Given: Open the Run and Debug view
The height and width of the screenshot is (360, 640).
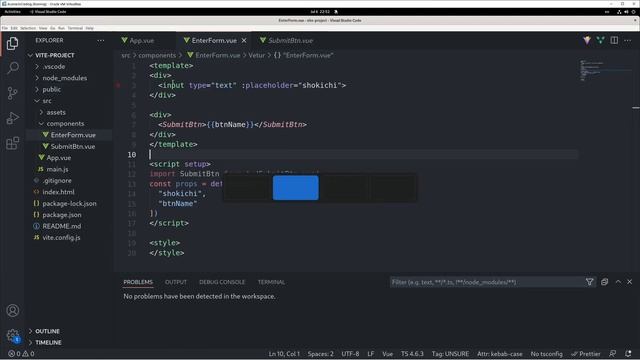Looking at the screenshot, I should (13, 118).
